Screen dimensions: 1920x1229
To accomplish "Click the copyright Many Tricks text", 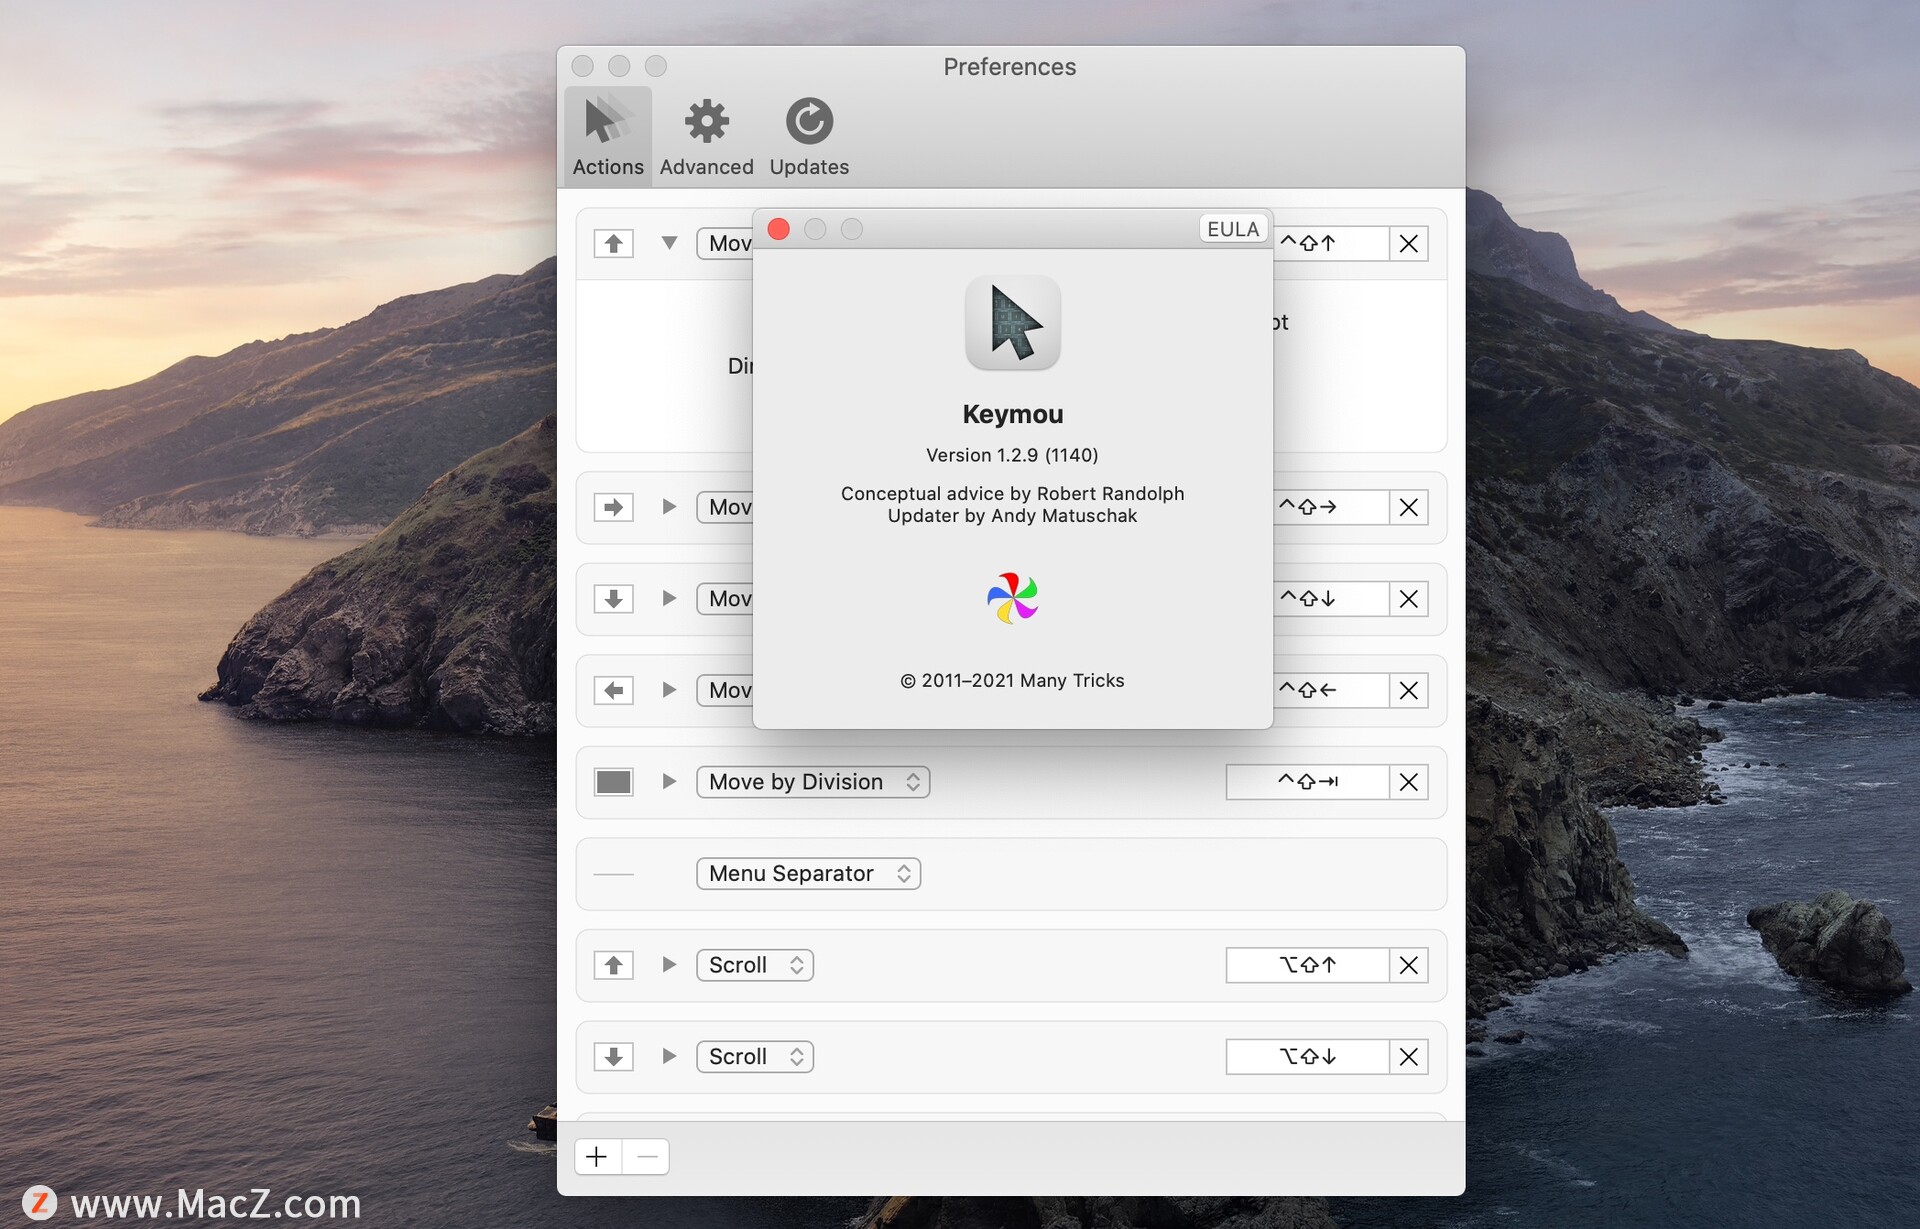I will tap(1012, 681).
